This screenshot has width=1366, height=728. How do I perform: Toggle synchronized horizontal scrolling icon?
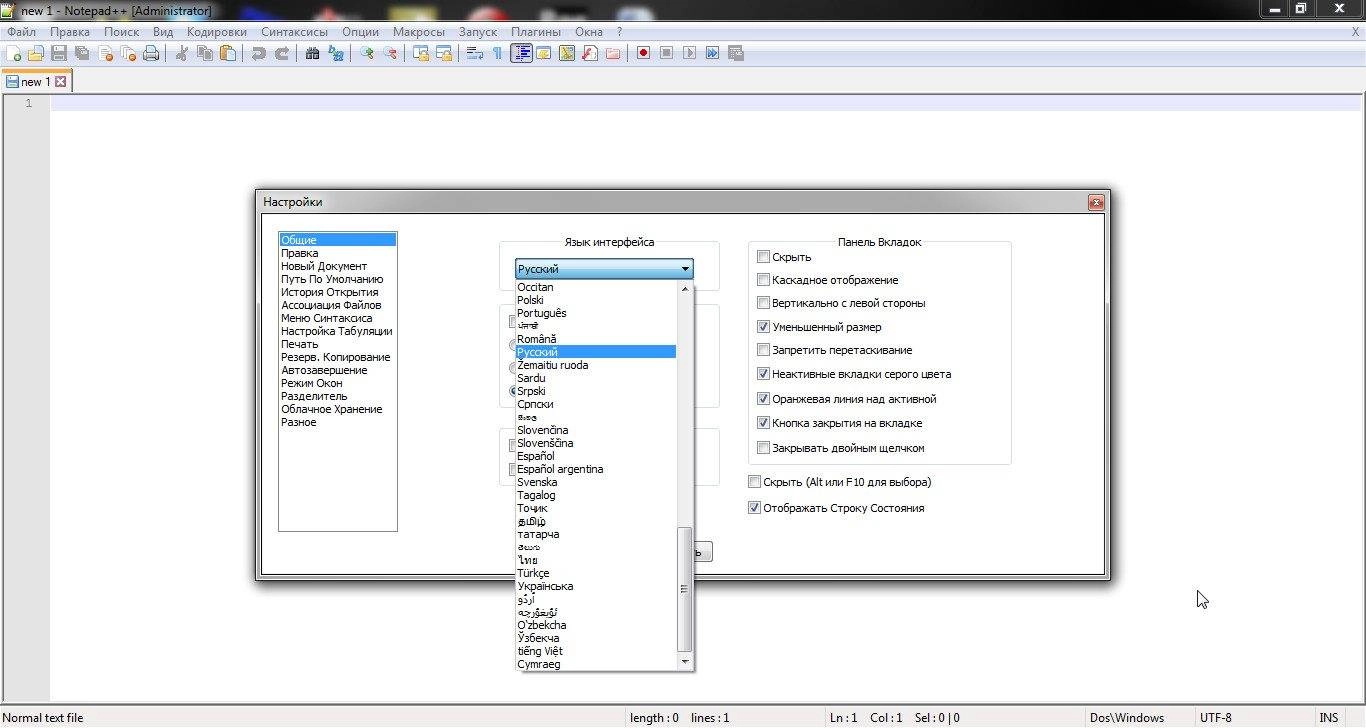coord(444,53)
